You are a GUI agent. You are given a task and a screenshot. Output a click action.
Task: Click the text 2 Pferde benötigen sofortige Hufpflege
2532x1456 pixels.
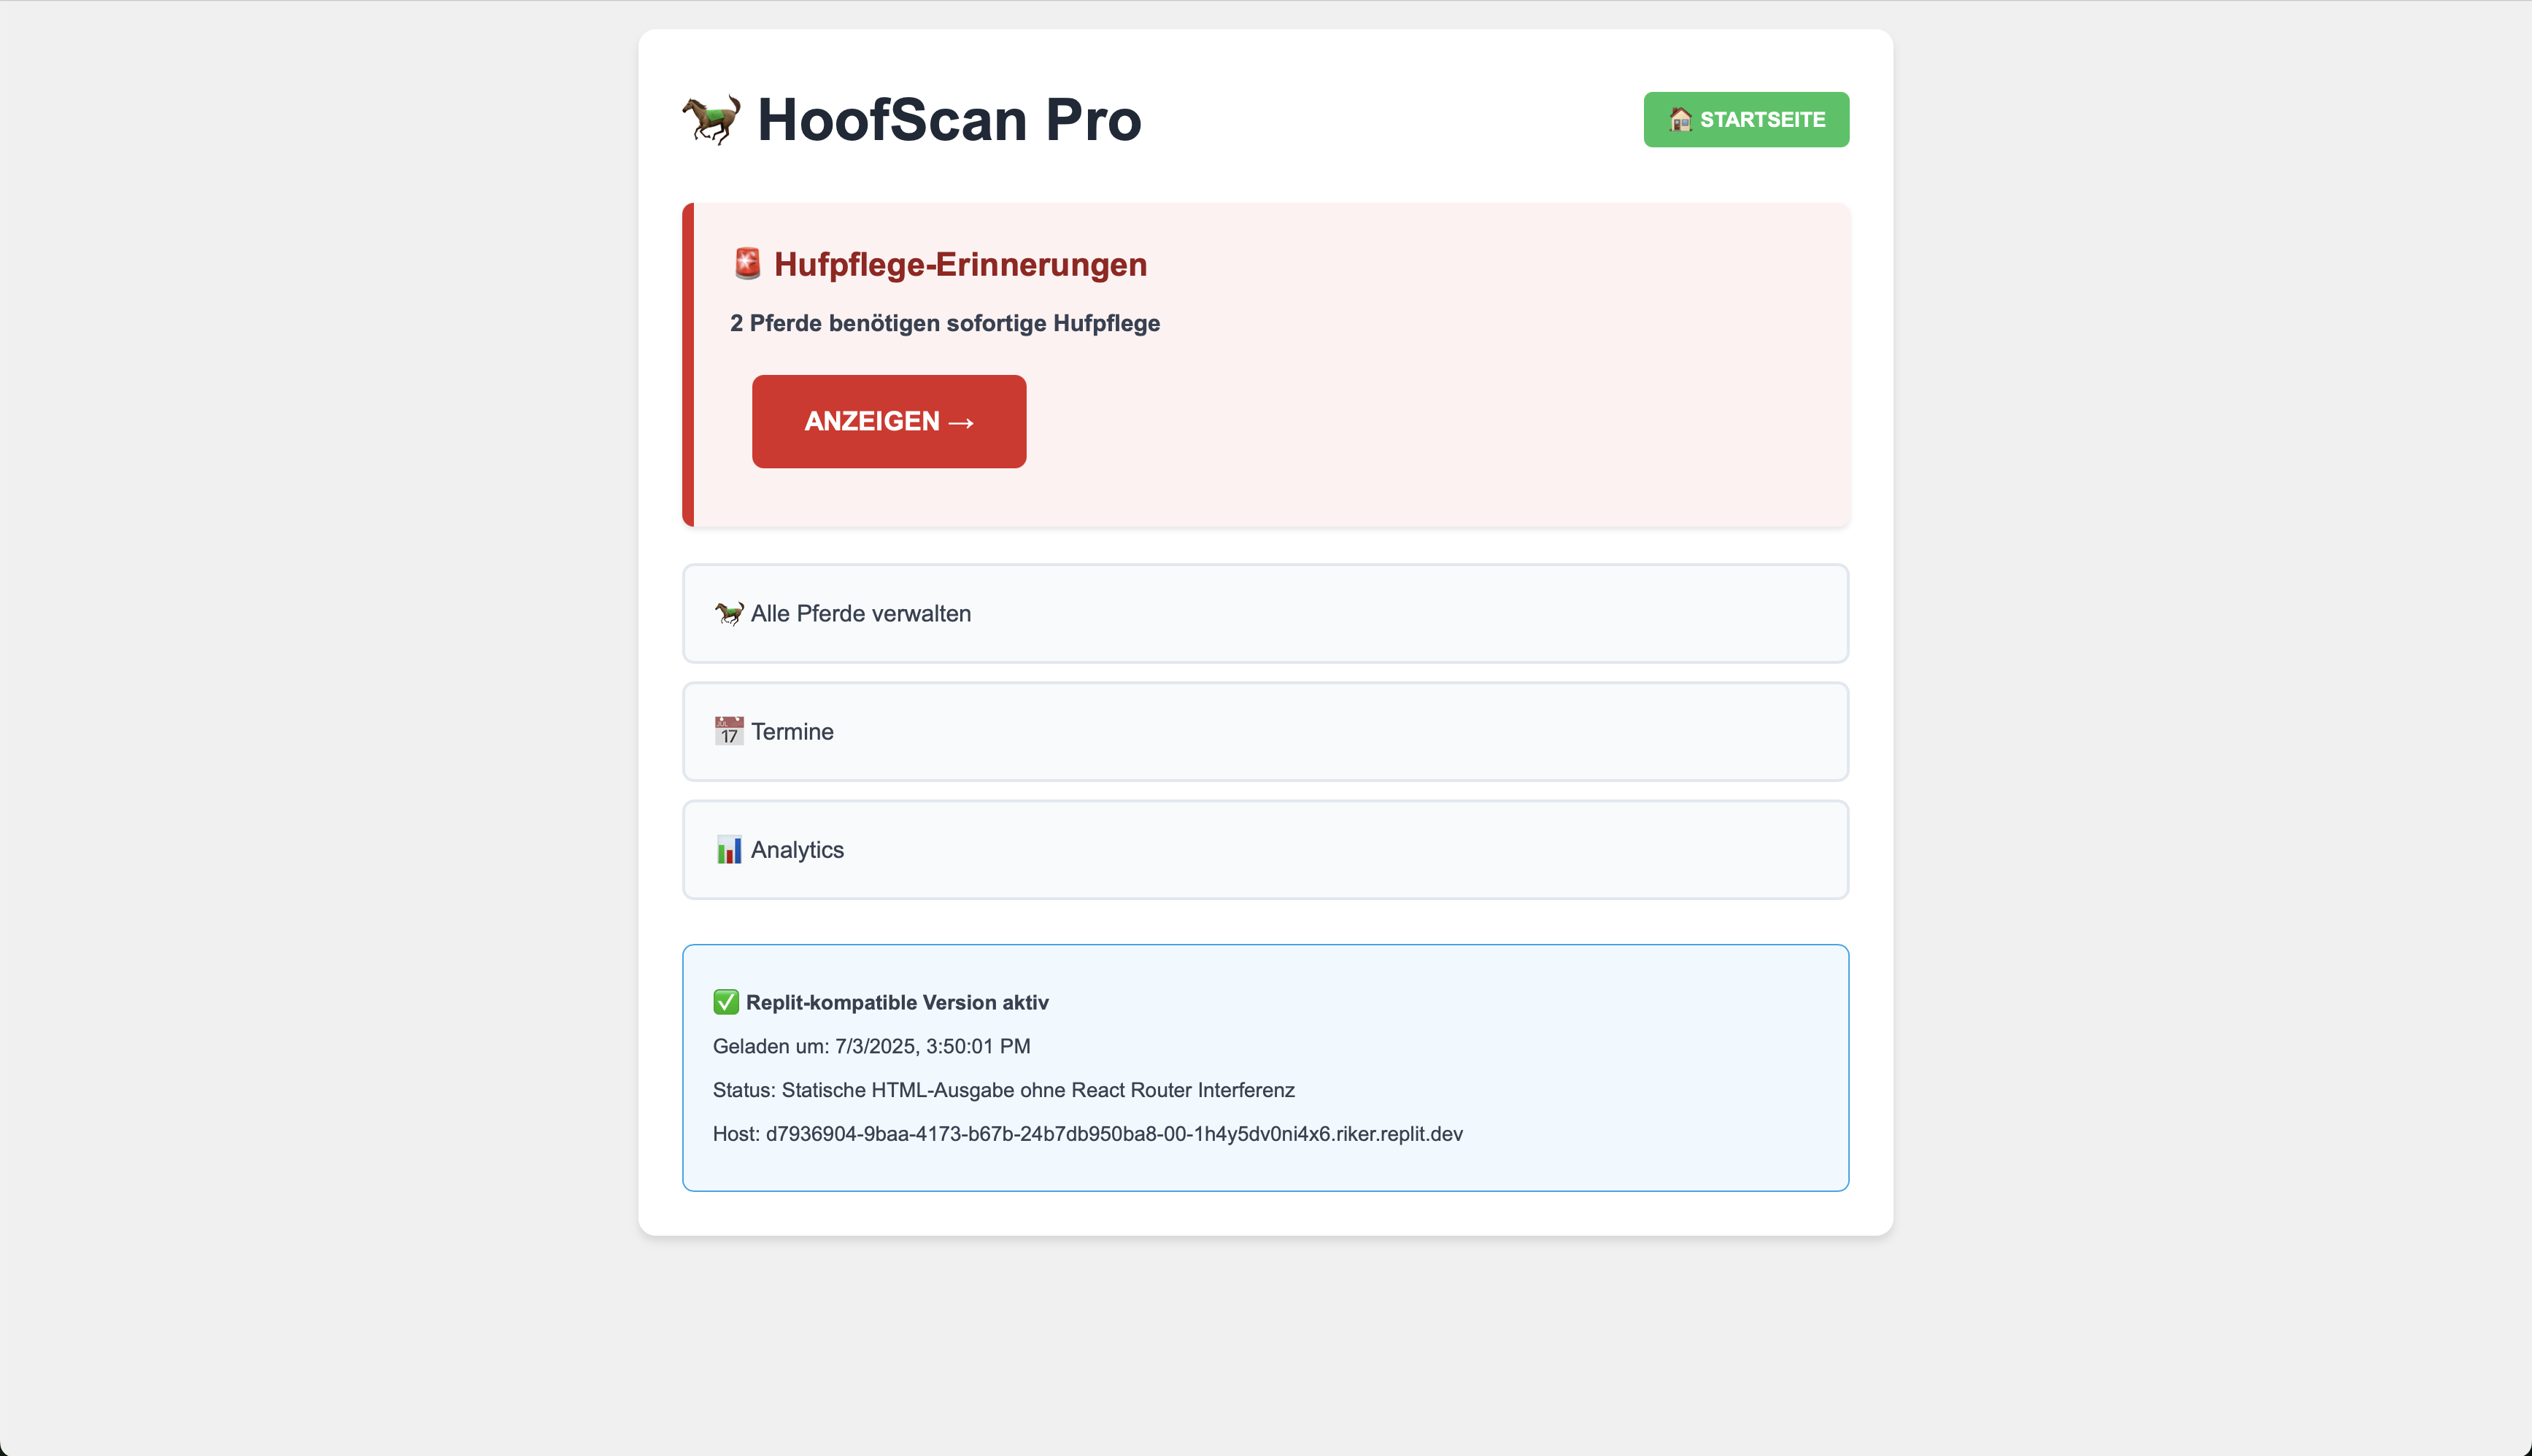coord(945,324)
